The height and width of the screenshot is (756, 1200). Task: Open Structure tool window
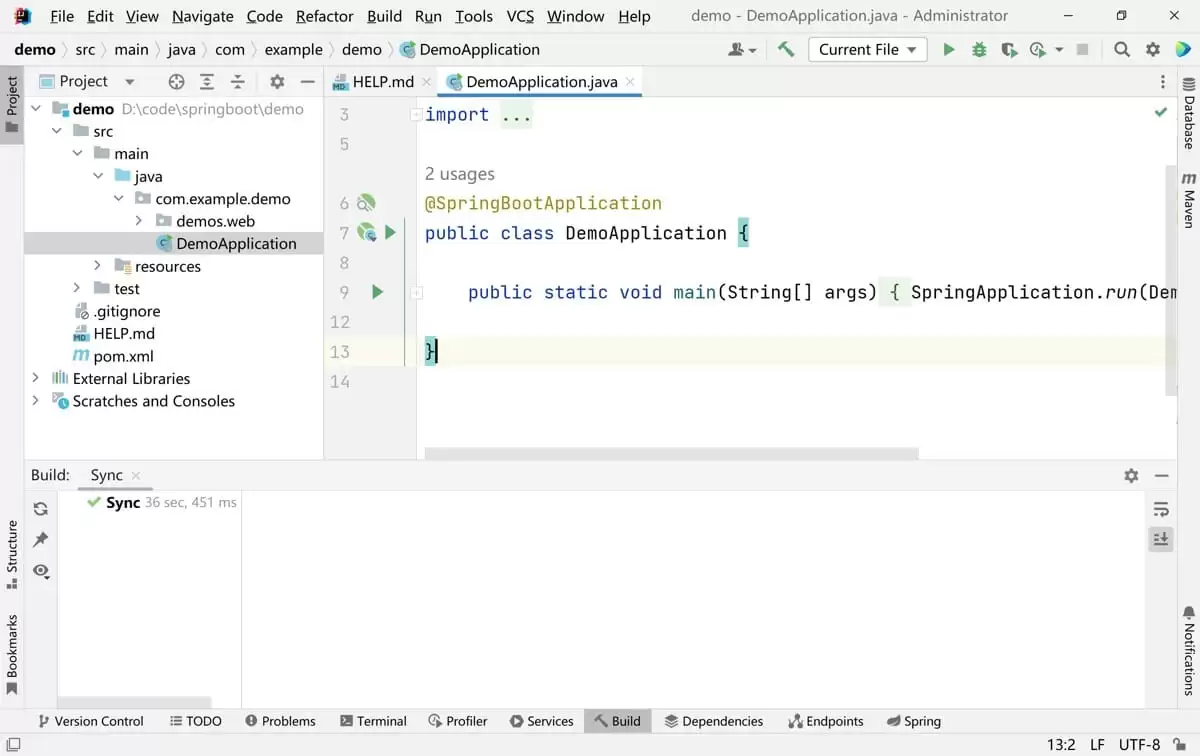(x=12, y=556)
